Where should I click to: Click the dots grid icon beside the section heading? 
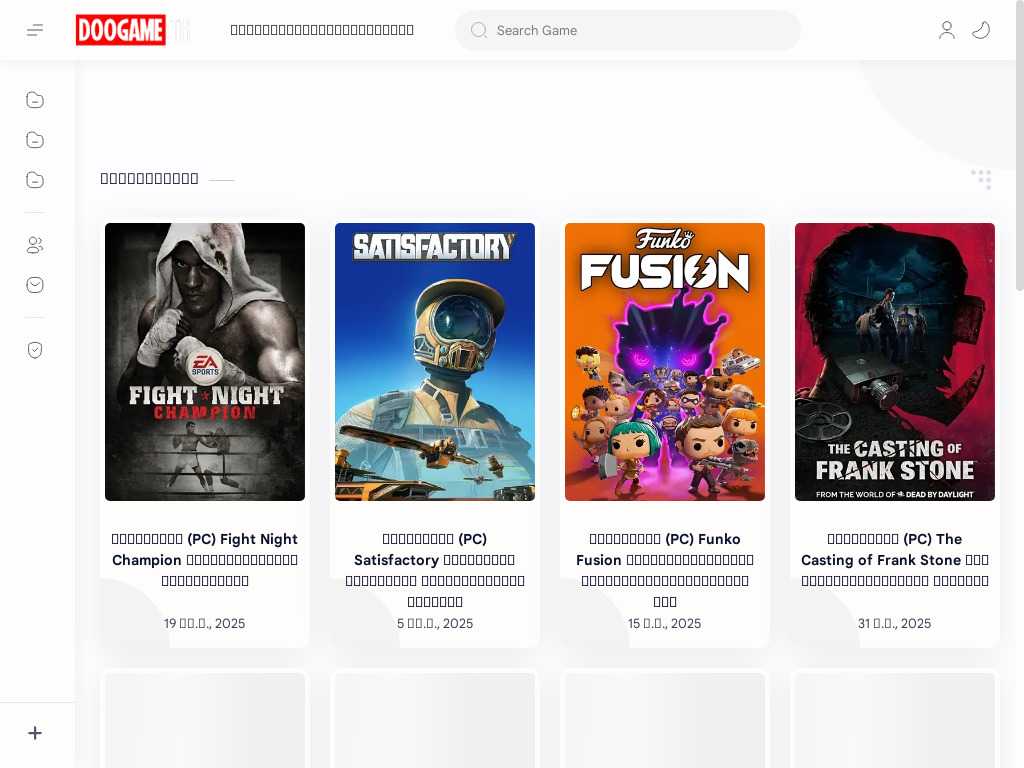(x=982, y=179)
